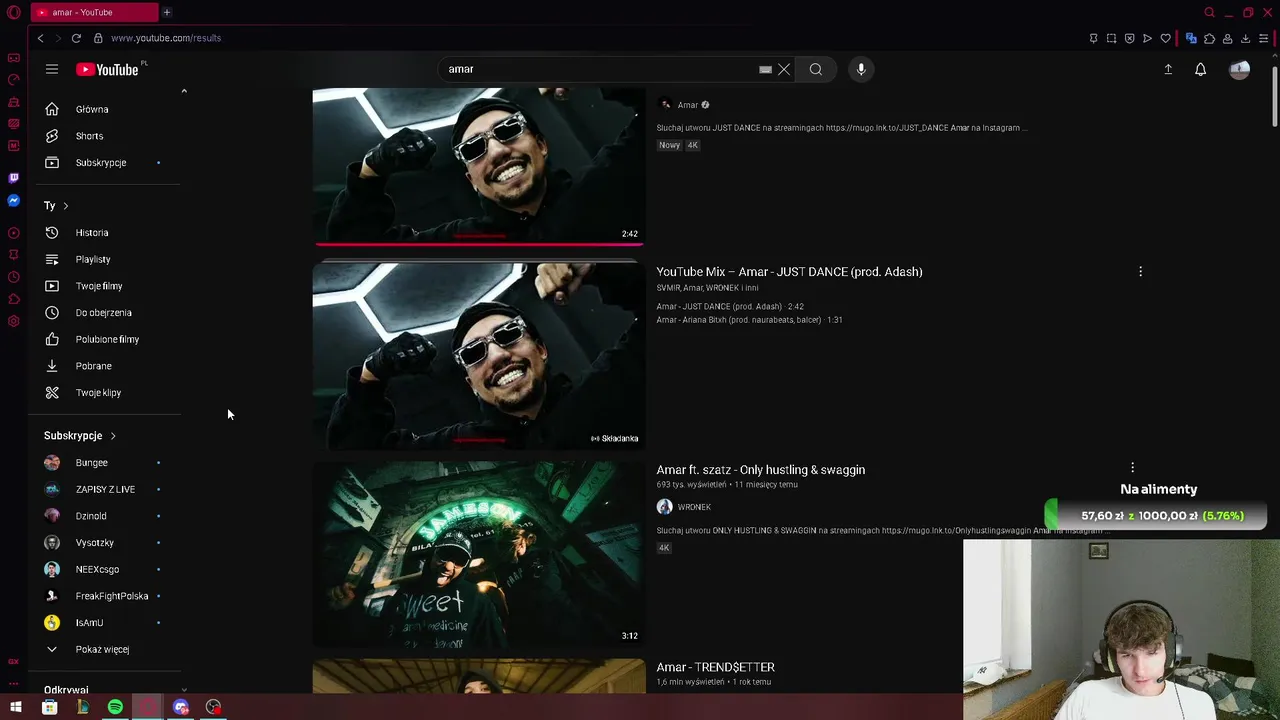Play the top JUST DANCE video thumbnail
Screen dimensions: 1280x720
tap(479, 166)
